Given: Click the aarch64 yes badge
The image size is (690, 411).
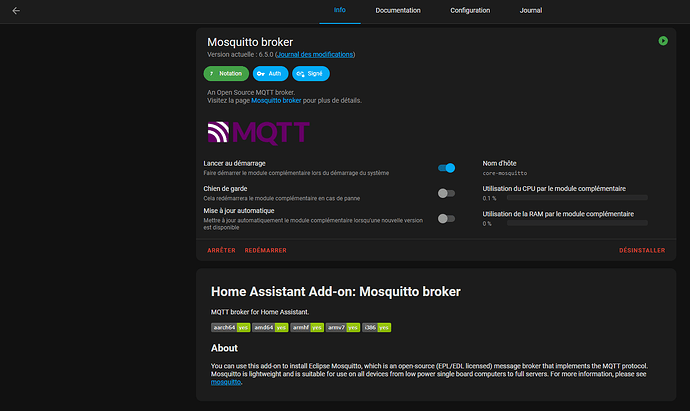Looking at the screenshot, I should click(231, 327).
